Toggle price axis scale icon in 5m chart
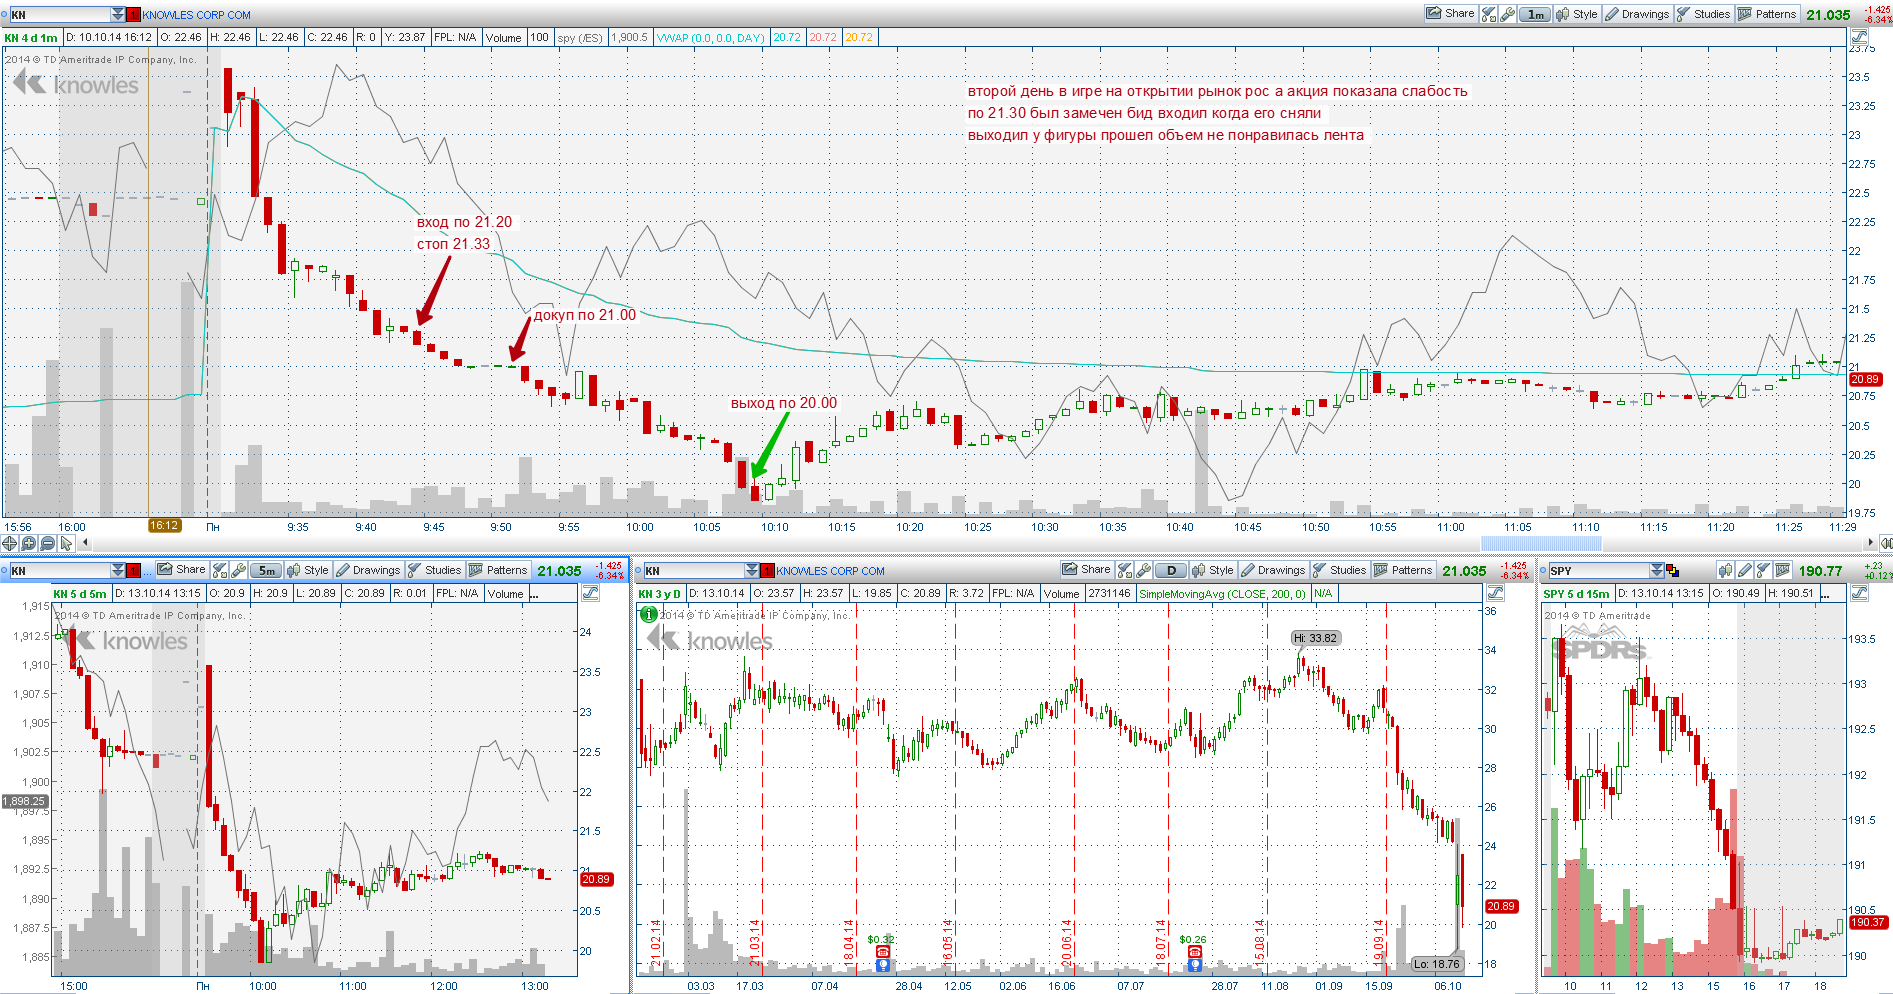Viewport: 1893px width, 994px height. pos(591,593)
